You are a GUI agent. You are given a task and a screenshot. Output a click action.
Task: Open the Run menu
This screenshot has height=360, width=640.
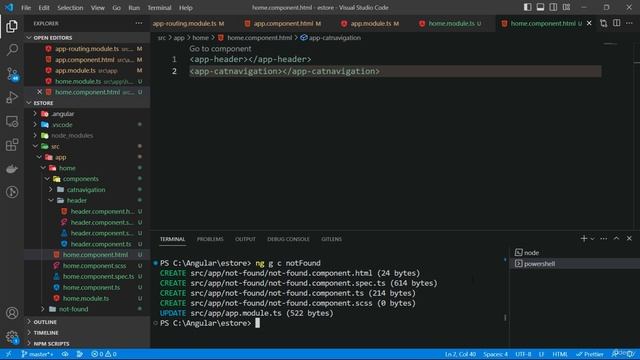click(x=134, y=7)
